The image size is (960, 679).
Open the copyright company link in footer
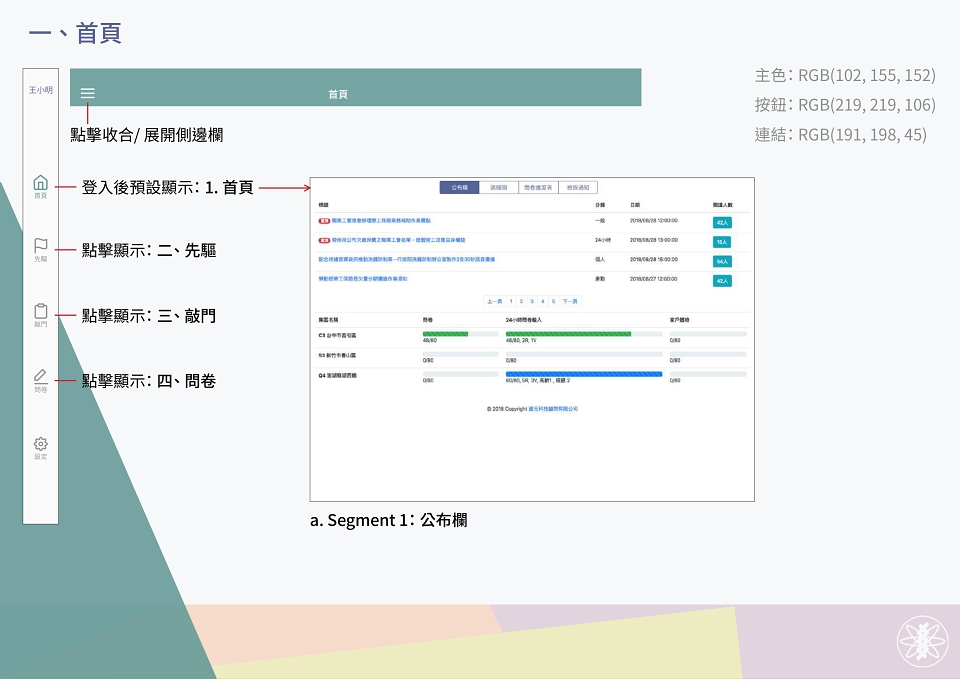pyautogui.click(x=553, y=409)
